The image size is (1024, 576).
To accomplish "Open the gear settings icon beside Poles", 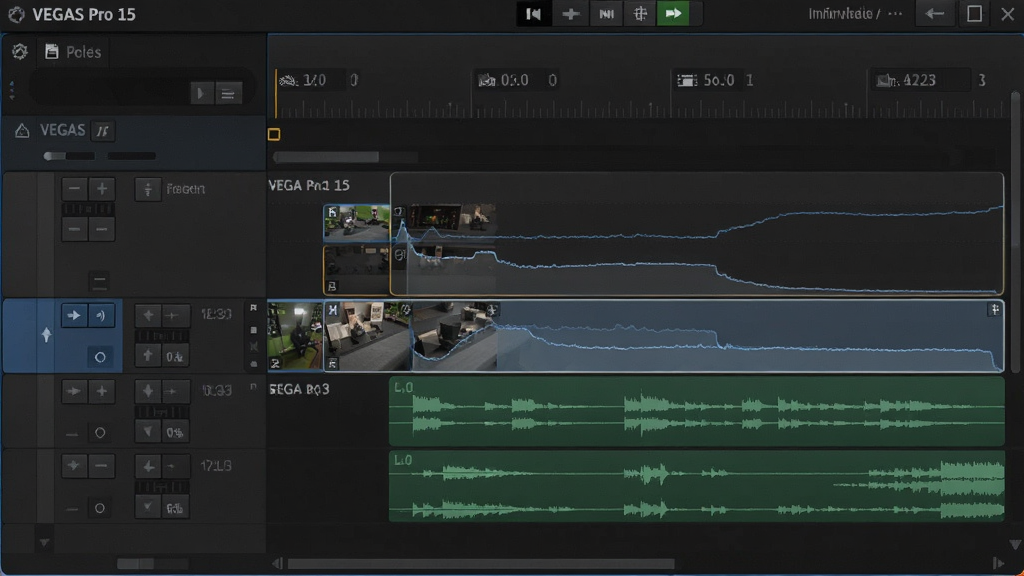I will tap(20, 52).
